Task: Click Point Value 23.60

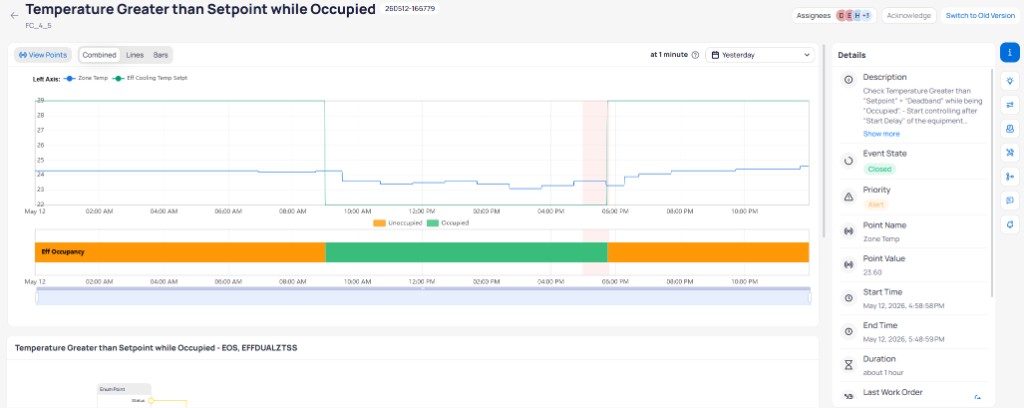Action: coord(871,274)
